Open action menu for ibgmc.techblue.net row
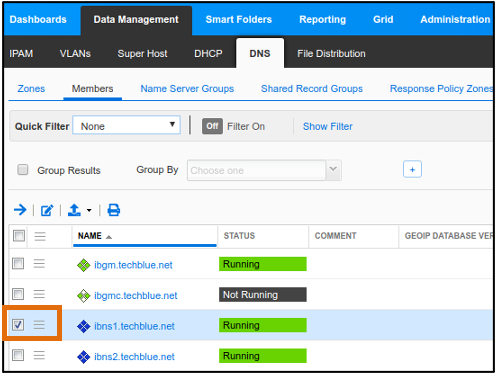Screen dimensions: 496x376 (x=39, y=294)
